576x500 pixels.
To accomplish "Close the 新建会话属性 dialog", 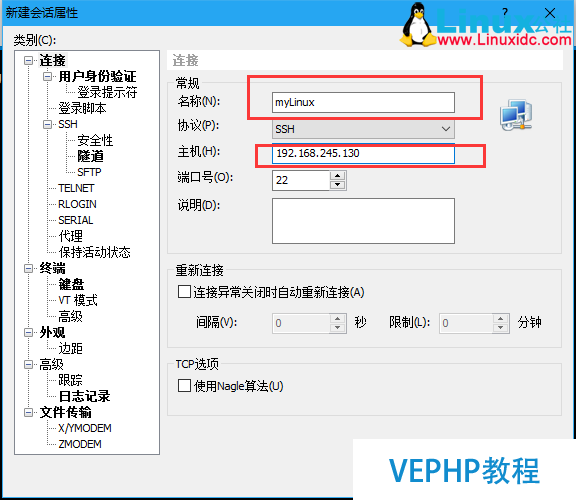I will [550, 13].
